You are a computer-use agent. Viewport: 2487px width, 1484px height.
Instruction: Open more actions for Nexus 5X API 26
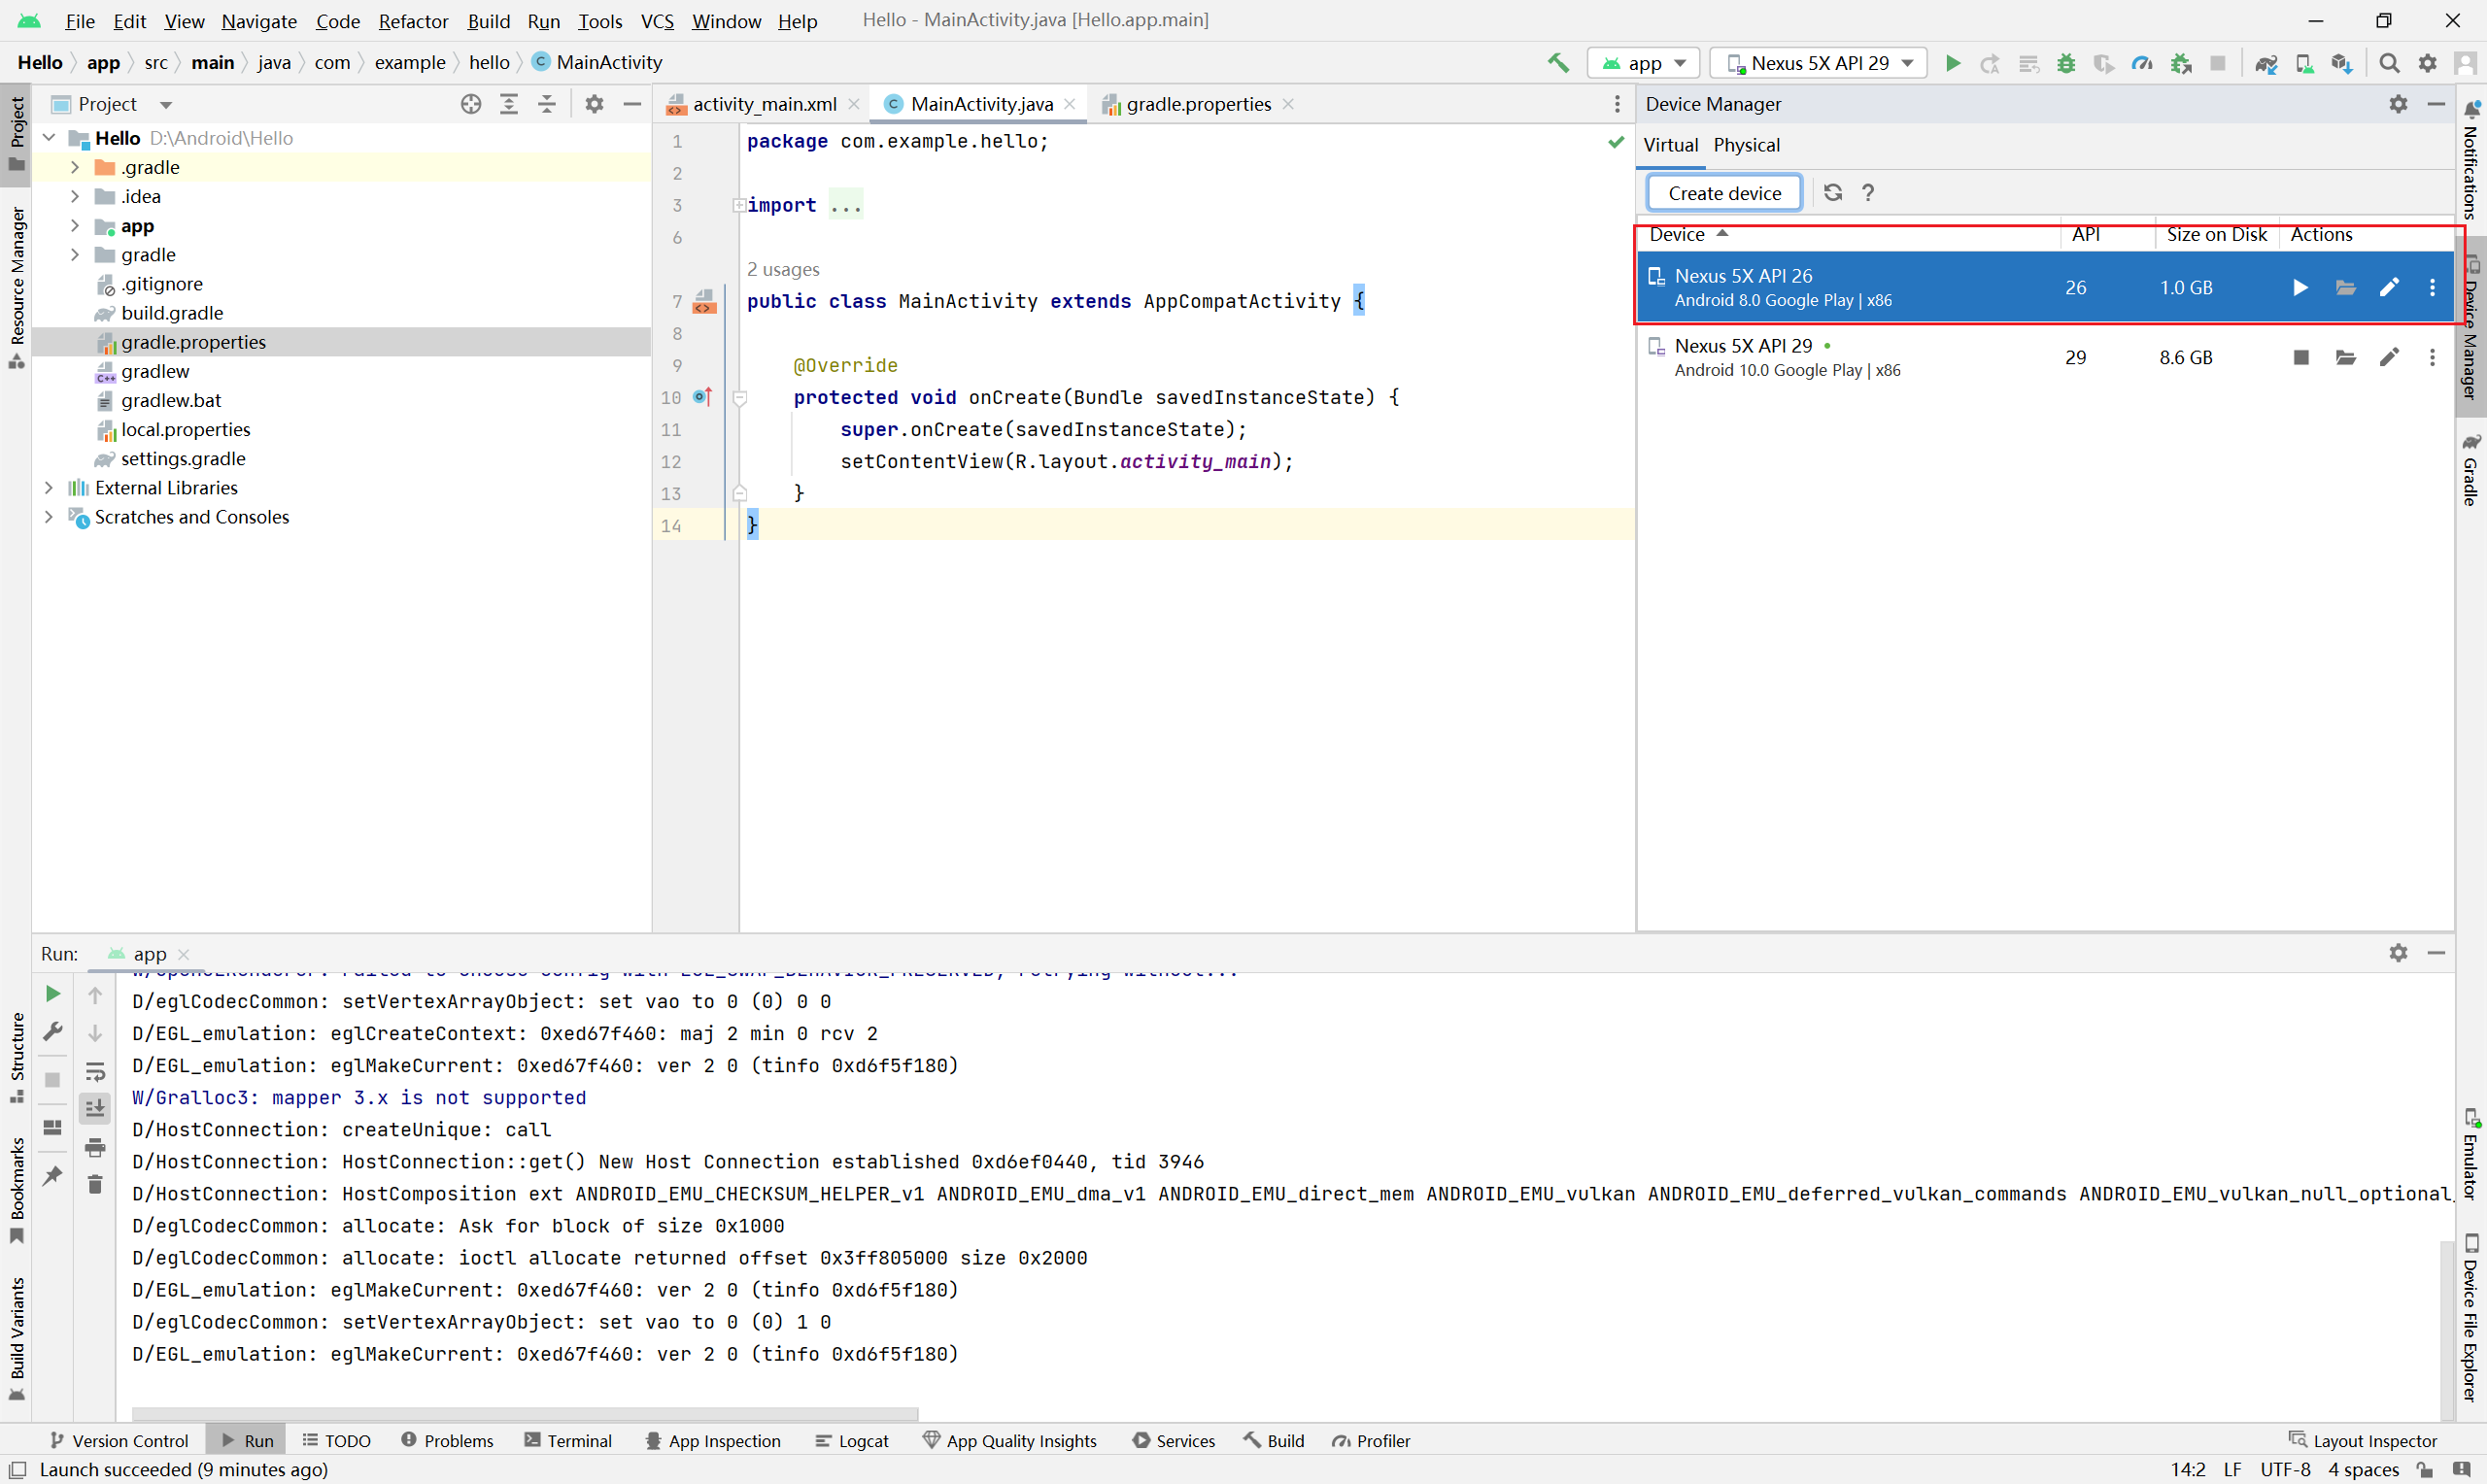coord(2432,288)
